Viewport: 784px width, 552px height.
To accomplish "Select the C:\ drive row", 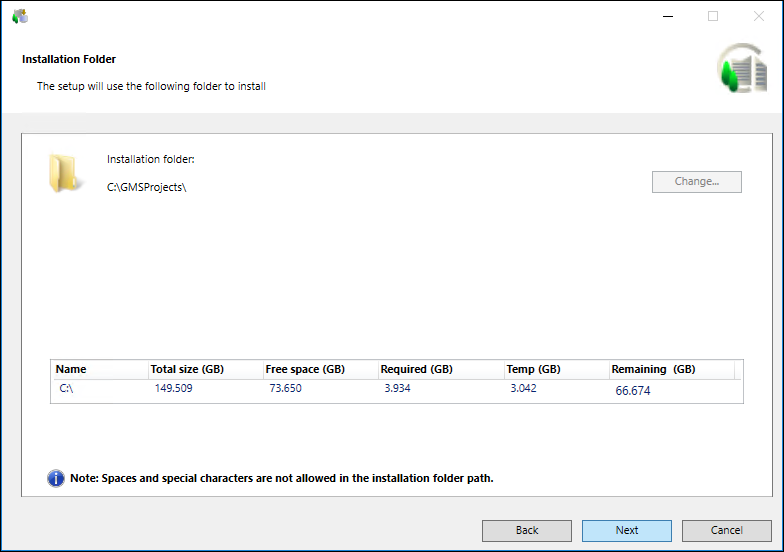I will pos(67,389).
